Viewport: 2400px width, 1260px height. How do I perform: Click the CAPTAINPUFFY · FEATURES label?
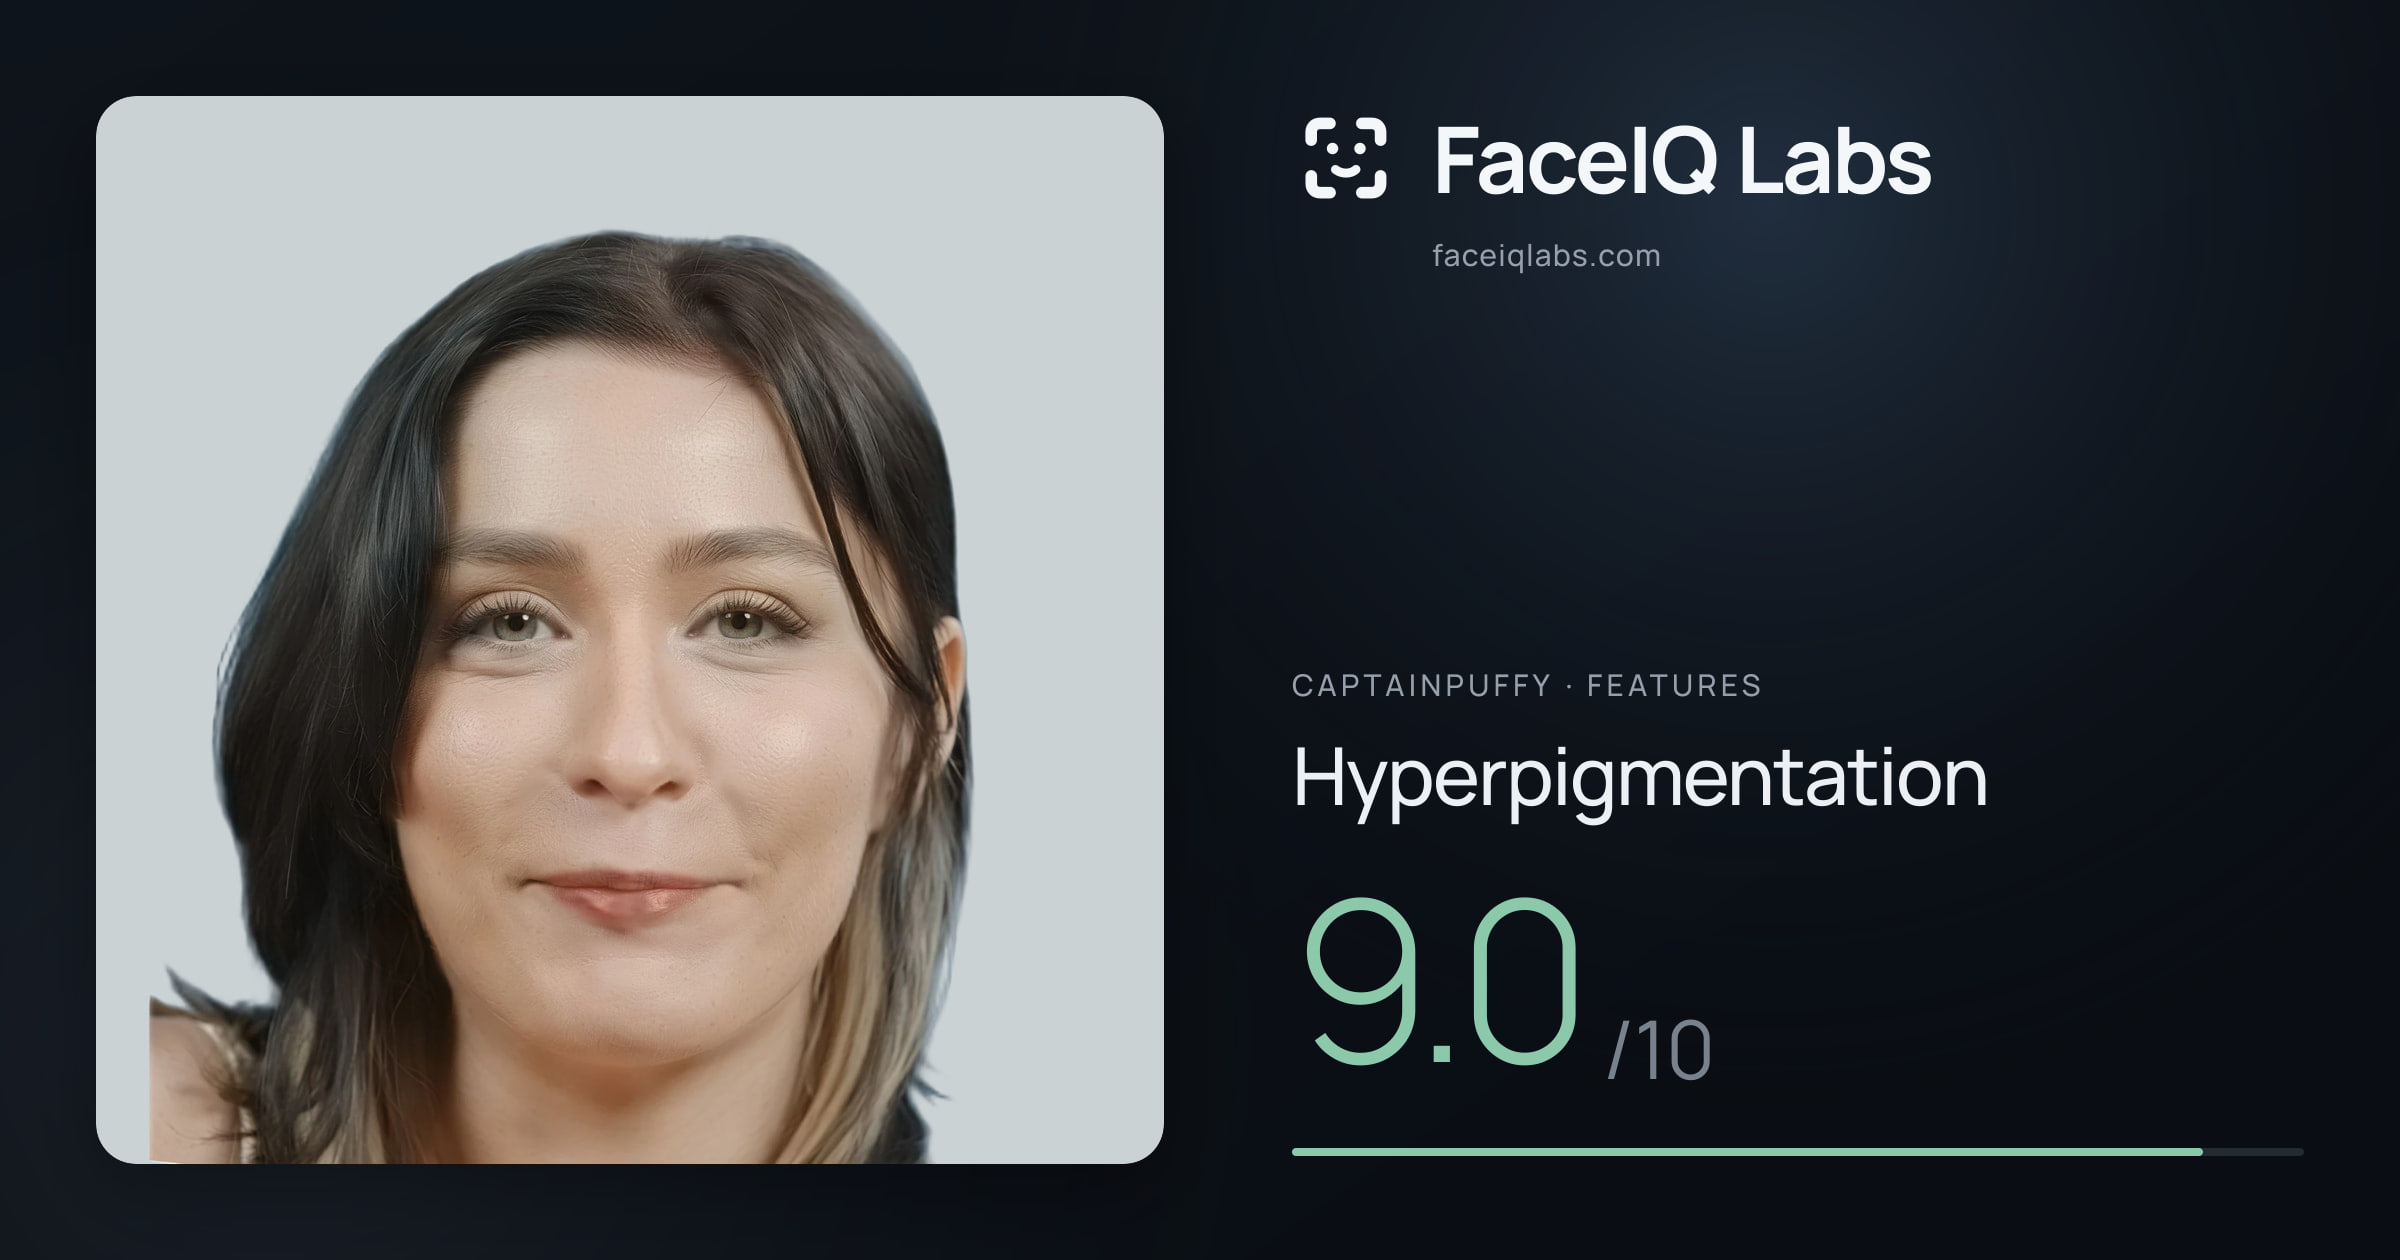click(x=1526, y=685)
